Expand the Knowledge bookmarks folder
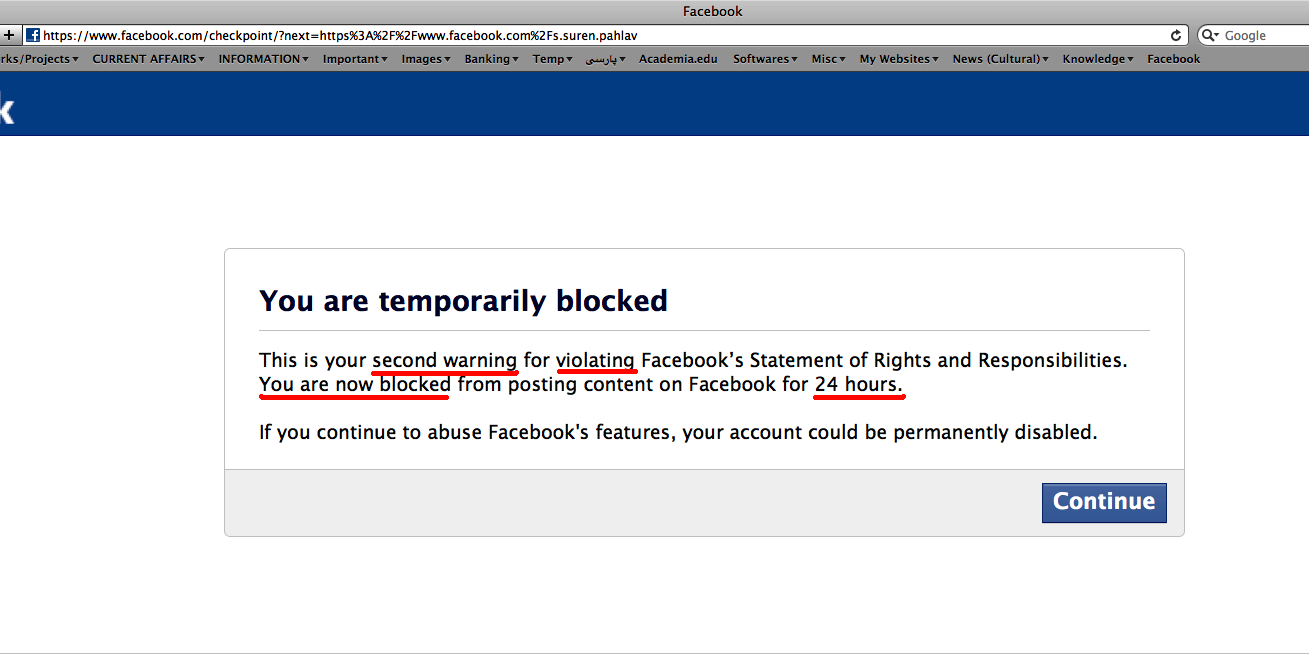The width and height of the screenshot is (1309, 659). 1097,59
